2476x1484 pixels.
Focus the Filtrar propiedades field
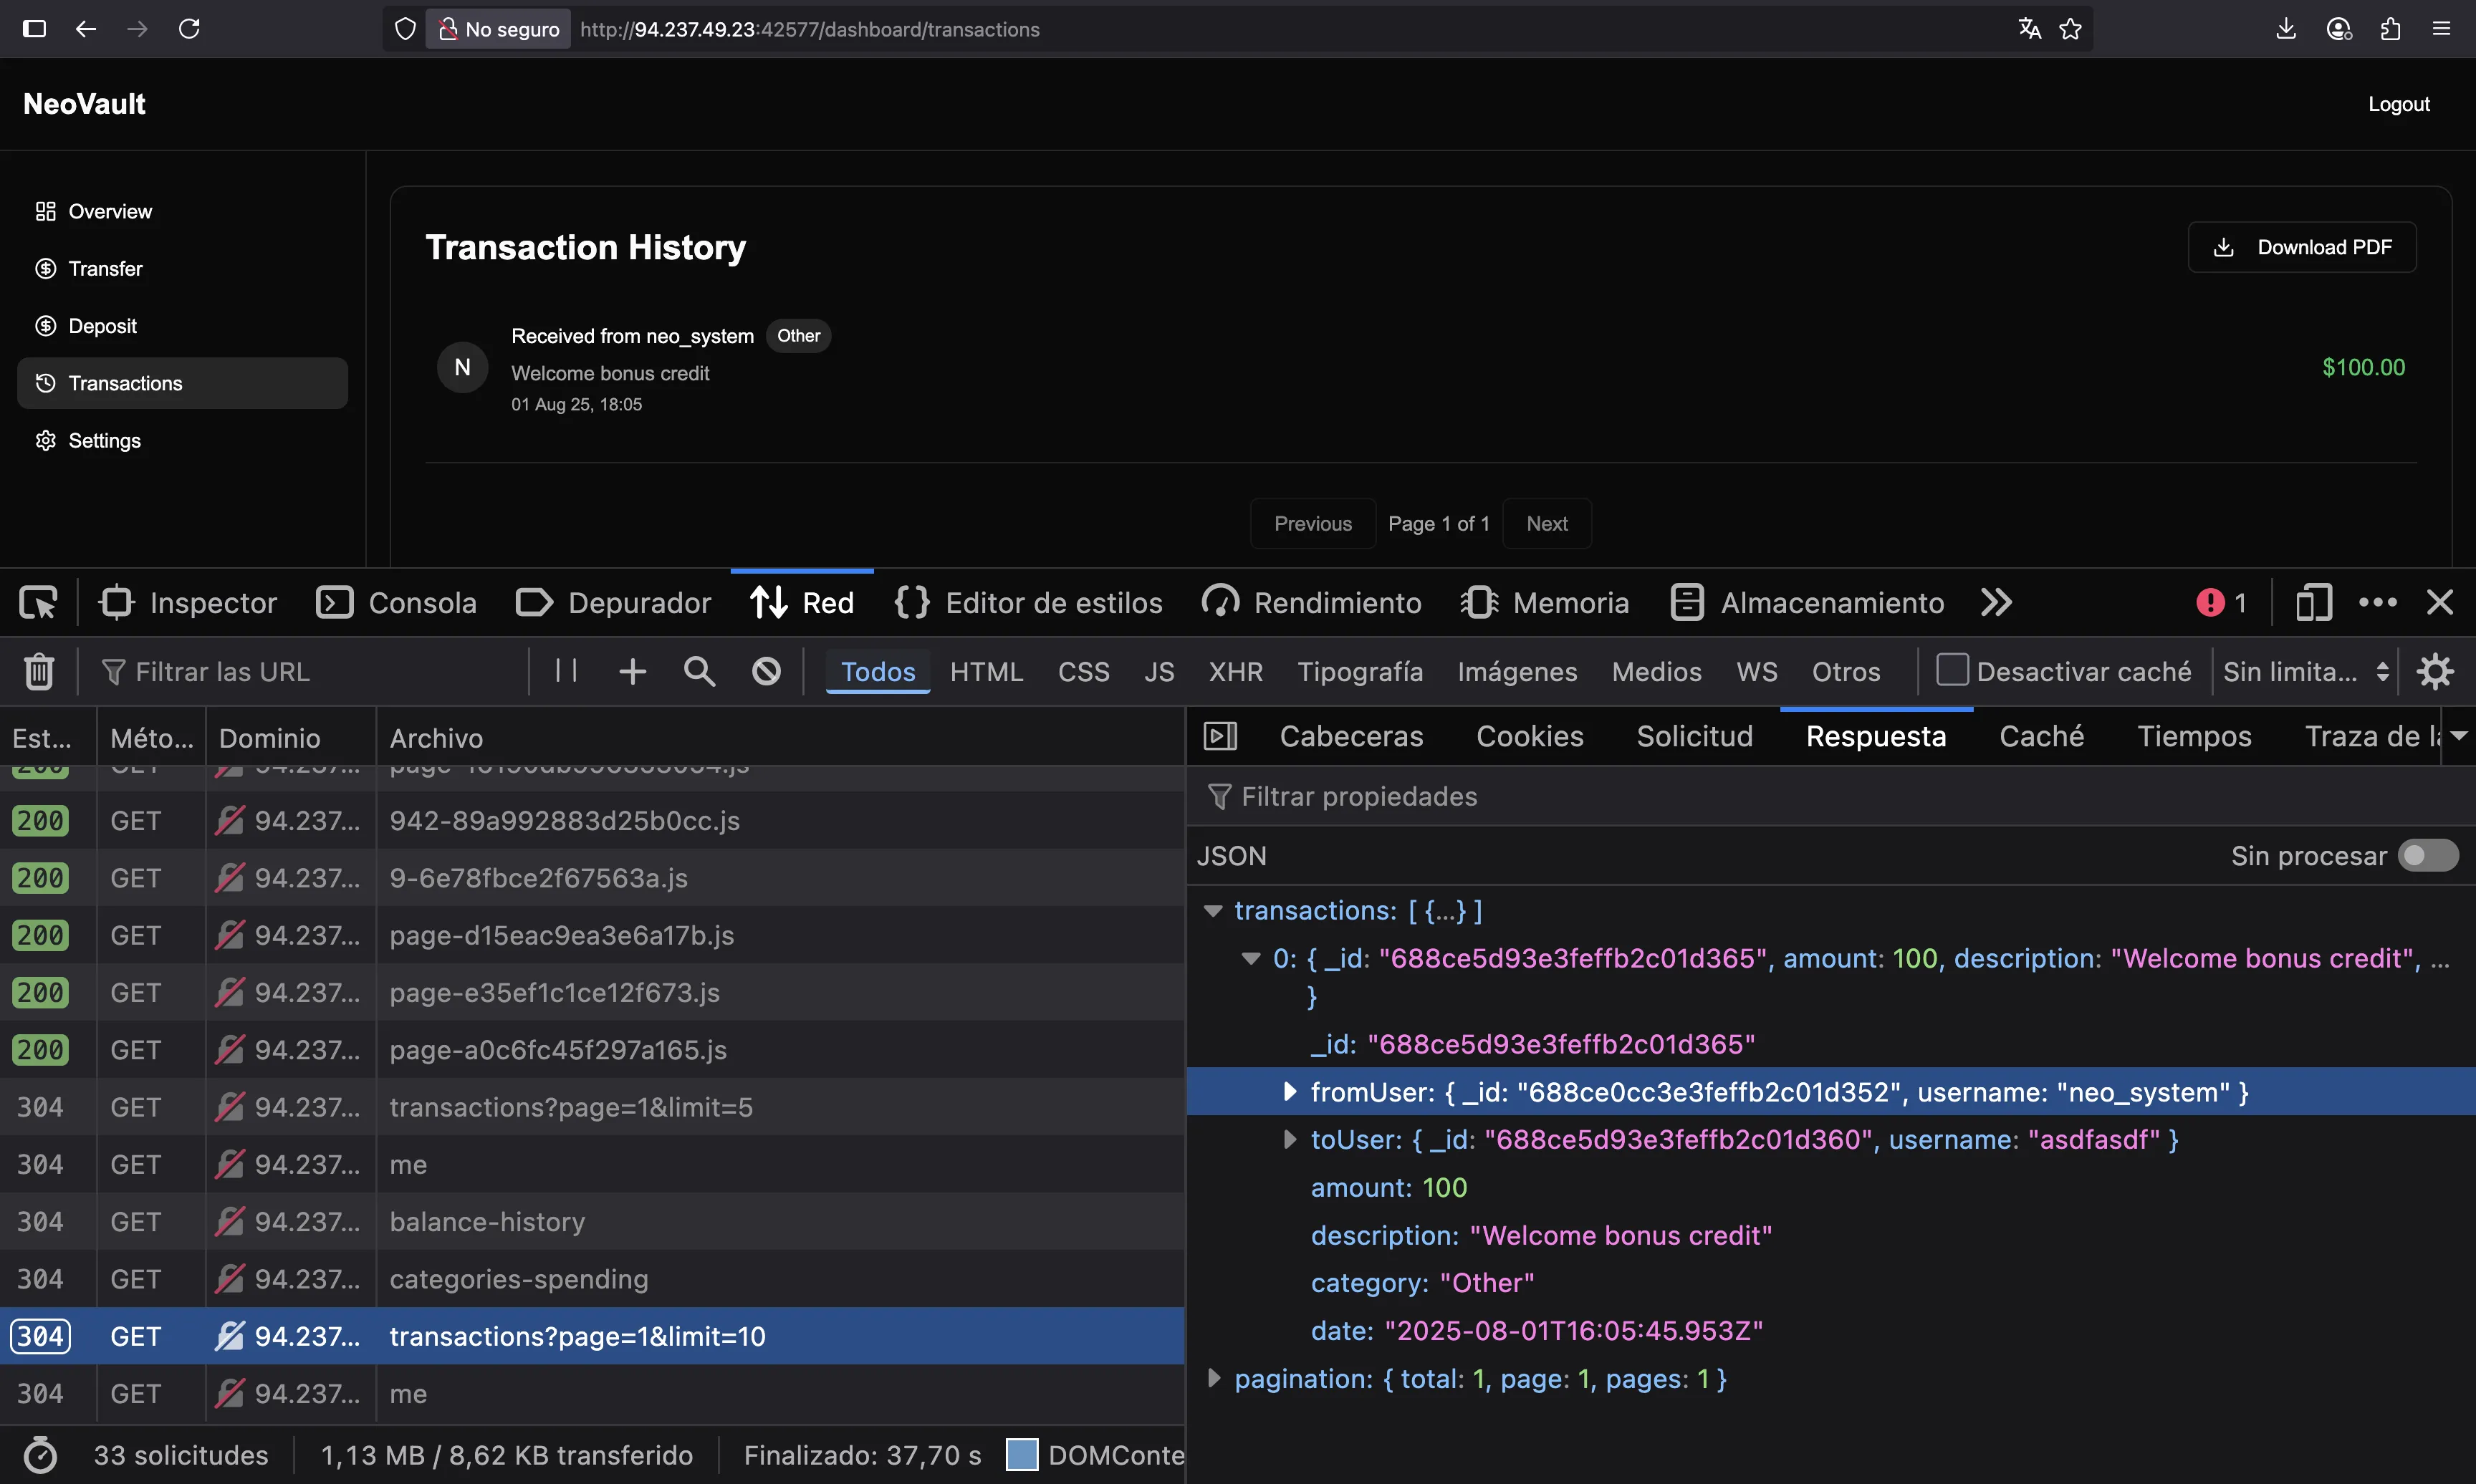click(1830, 796)
